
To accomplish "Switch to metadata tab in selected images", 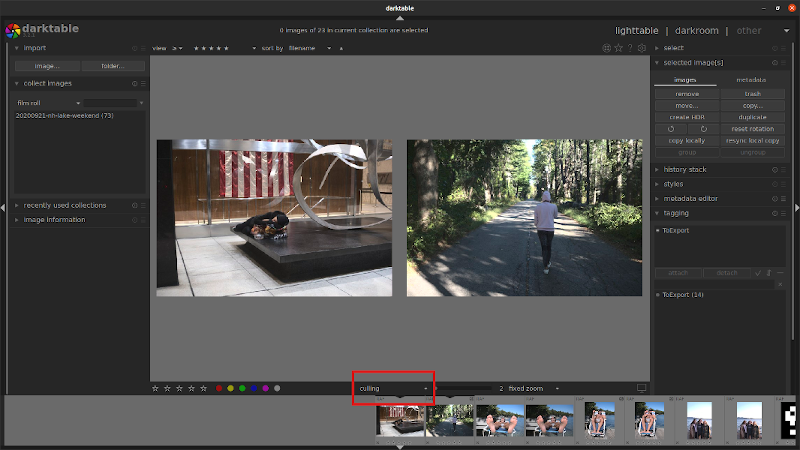I will (751, 80).
